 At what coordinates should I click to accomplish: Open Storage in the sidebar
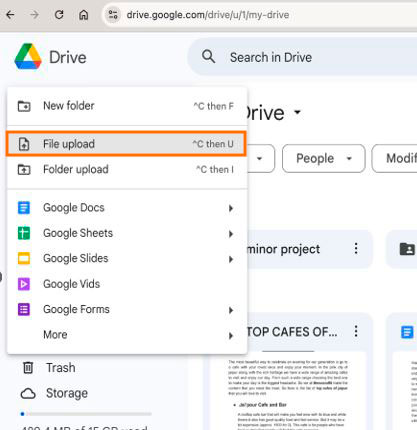[x=67, y=393]
